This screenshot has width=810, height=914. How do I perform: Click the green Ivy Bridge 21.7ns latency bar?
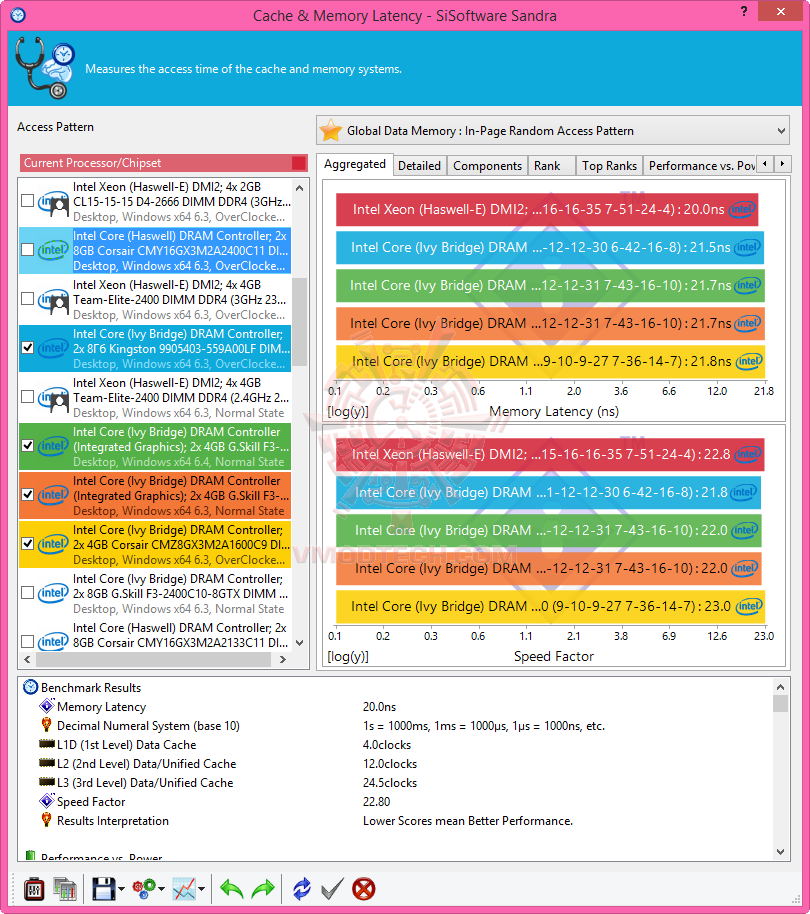click(550, 285)
